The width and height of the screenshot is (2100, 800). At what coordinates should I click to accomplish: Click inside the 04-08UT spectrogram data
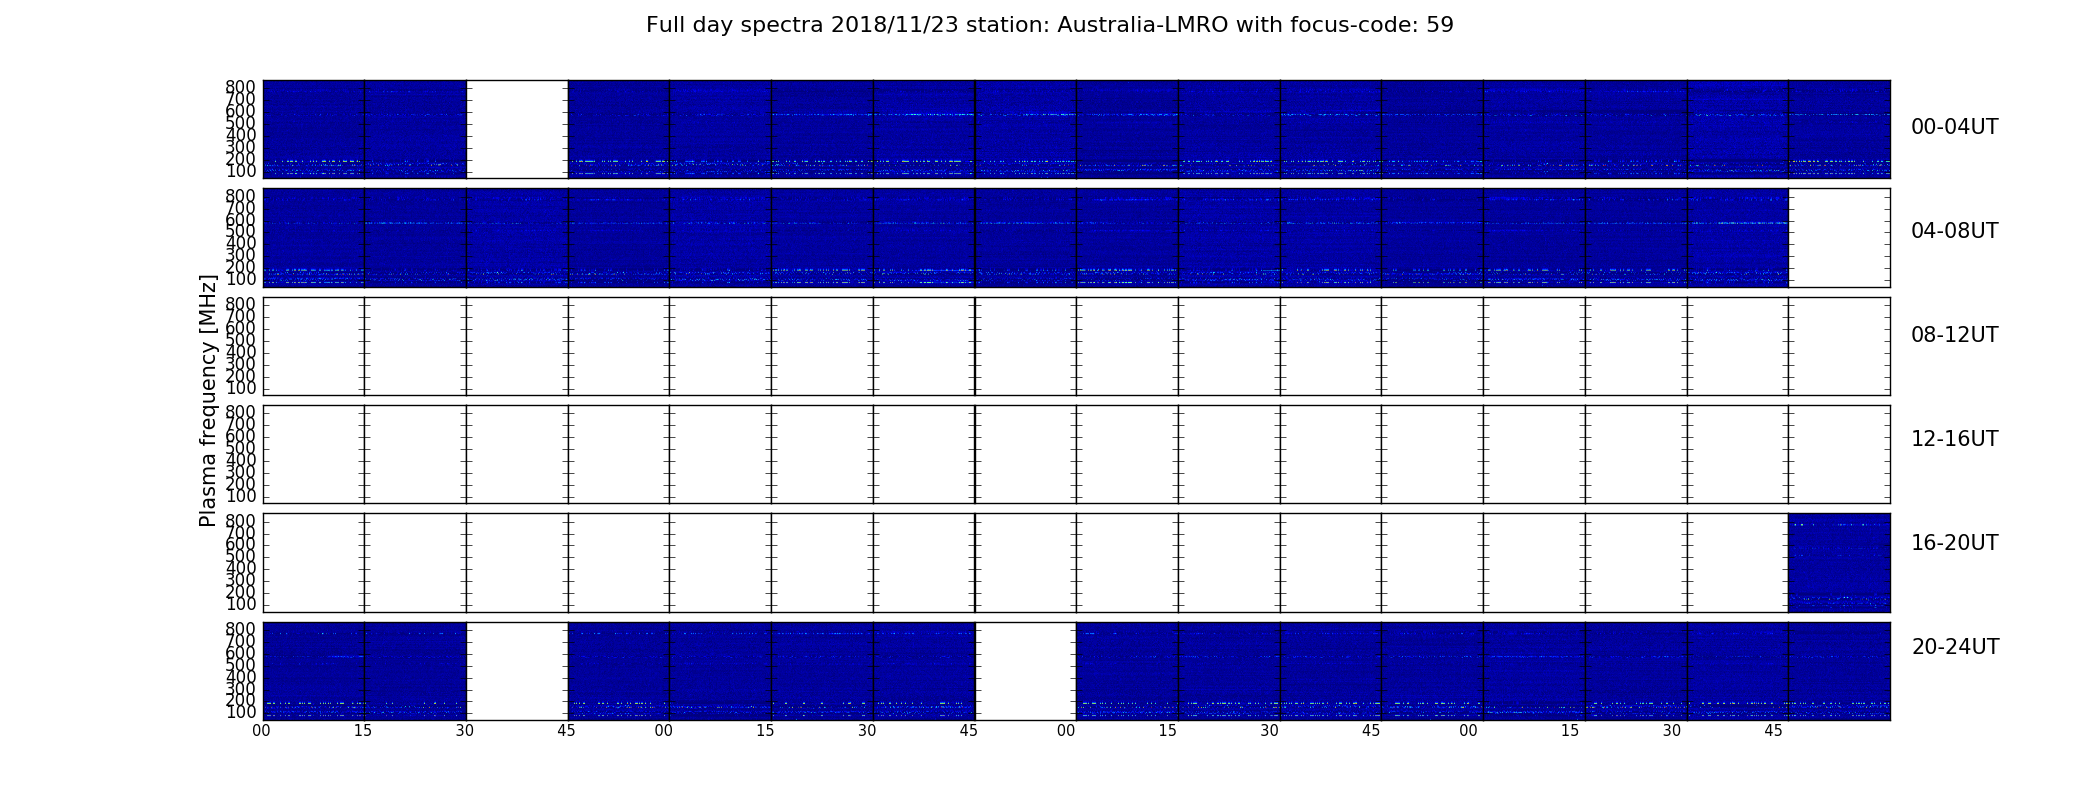[x=1025, y=238]
